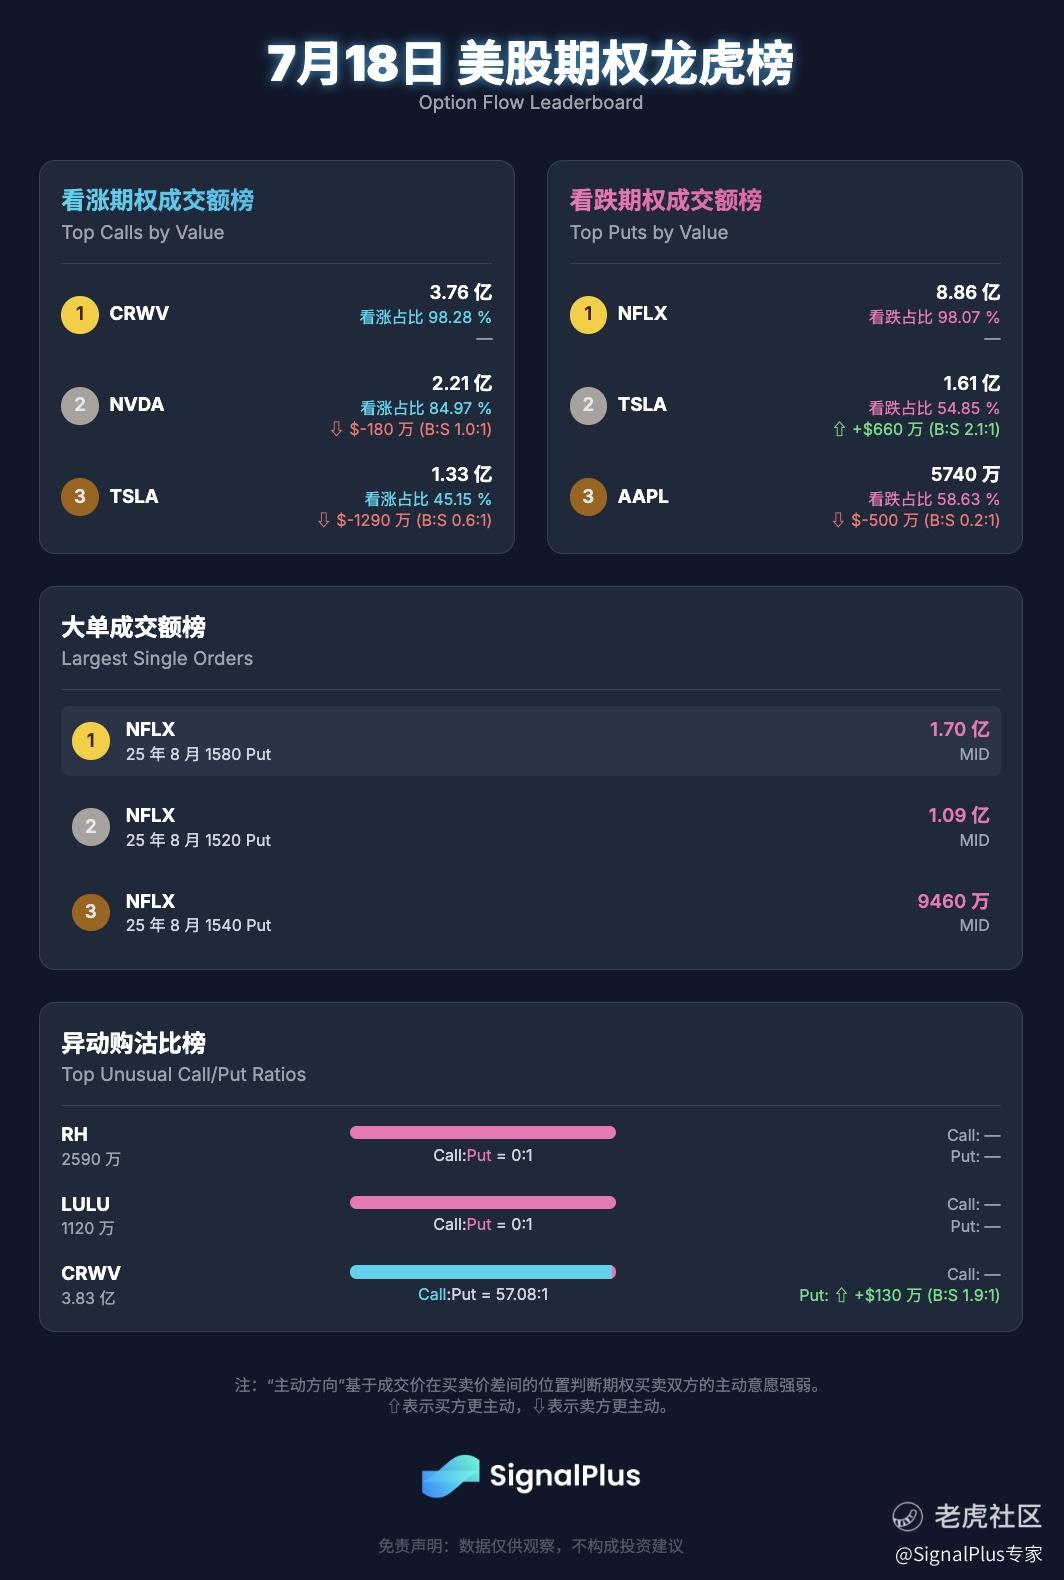This screenshot has height=1580, width=1064.
Task: Click the gold rank 1 badge beside NFLX puts
Action: click(588, 314)
